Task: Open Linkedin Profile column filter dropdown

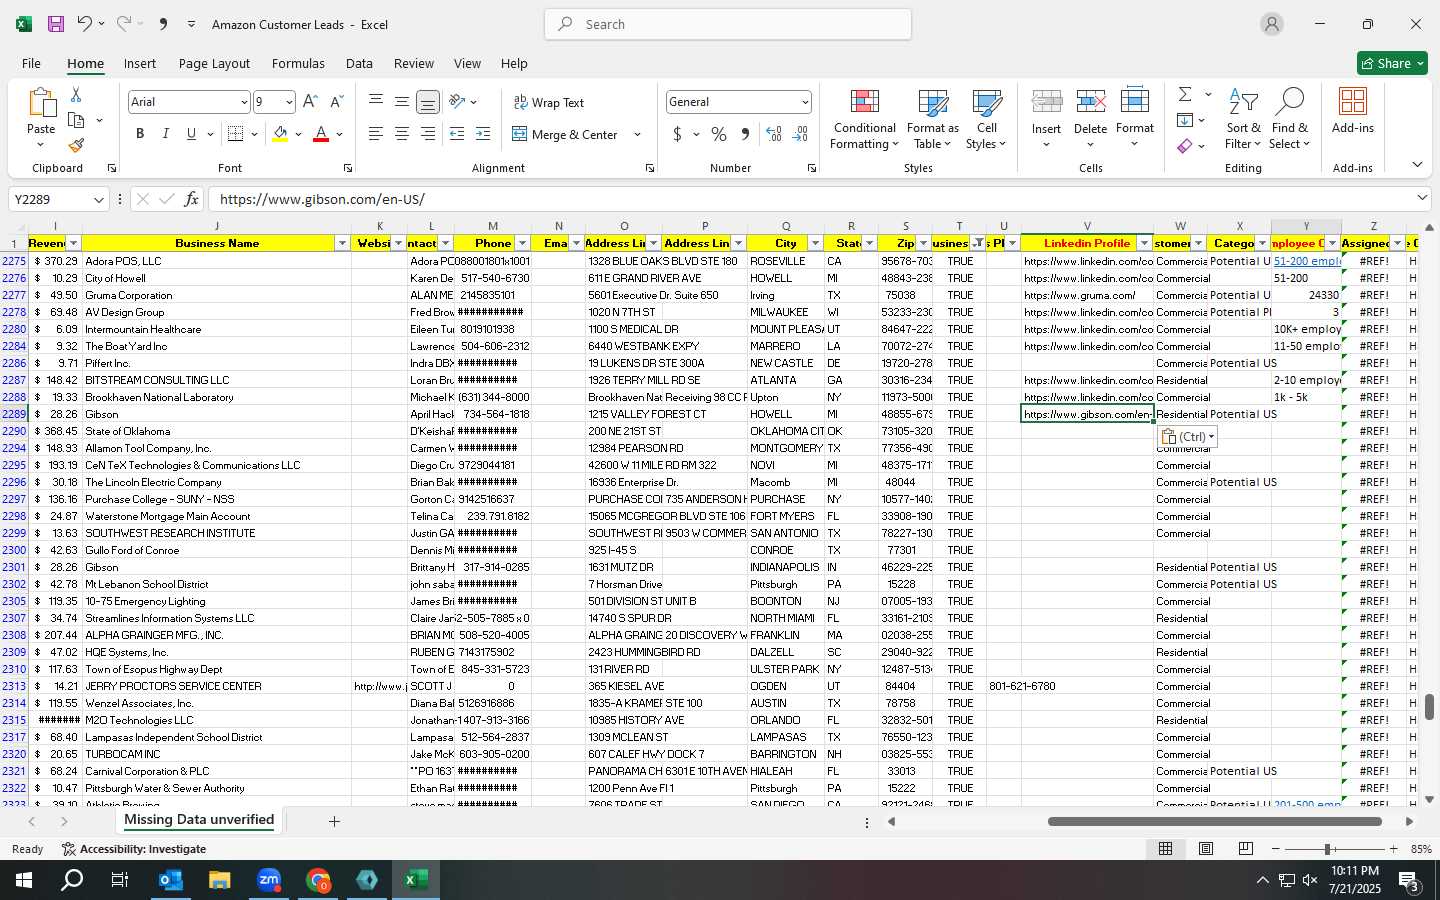Action: (1144, 243)
